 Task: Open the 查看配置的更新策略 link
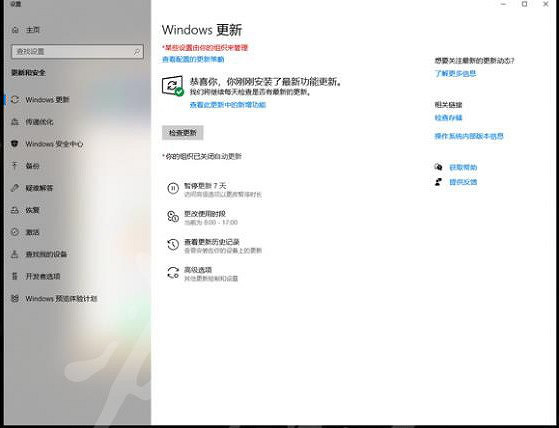(x=193, y=60)
